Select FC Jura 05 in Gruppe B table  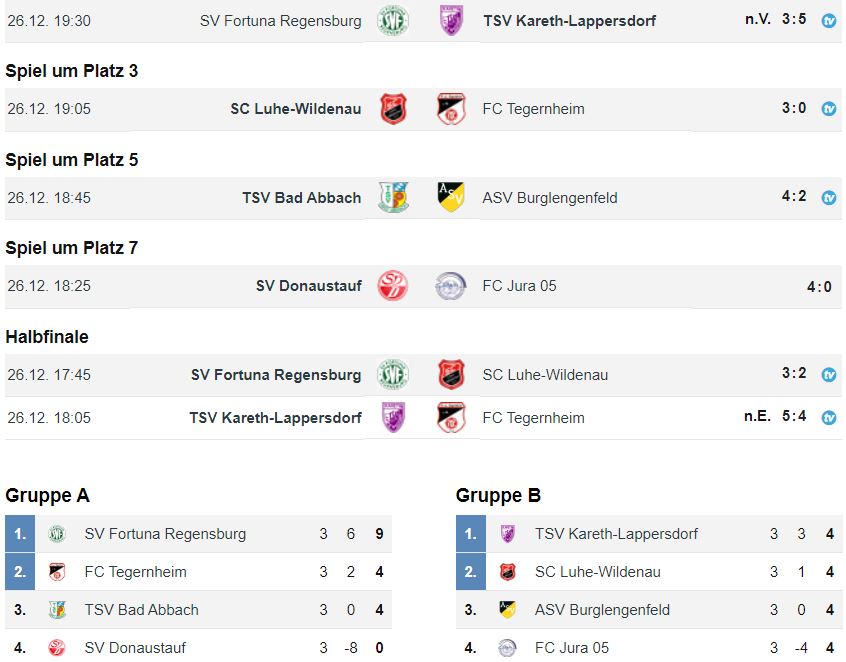point(572,647)
